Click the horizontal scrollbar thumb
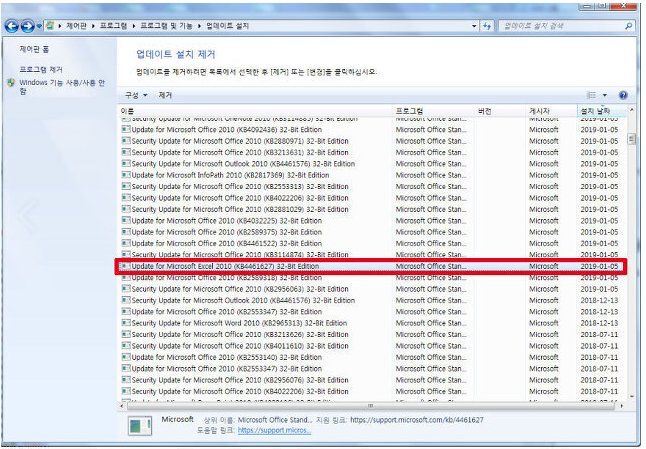Viewport: 646px width, 449px height. pos(370,406)
